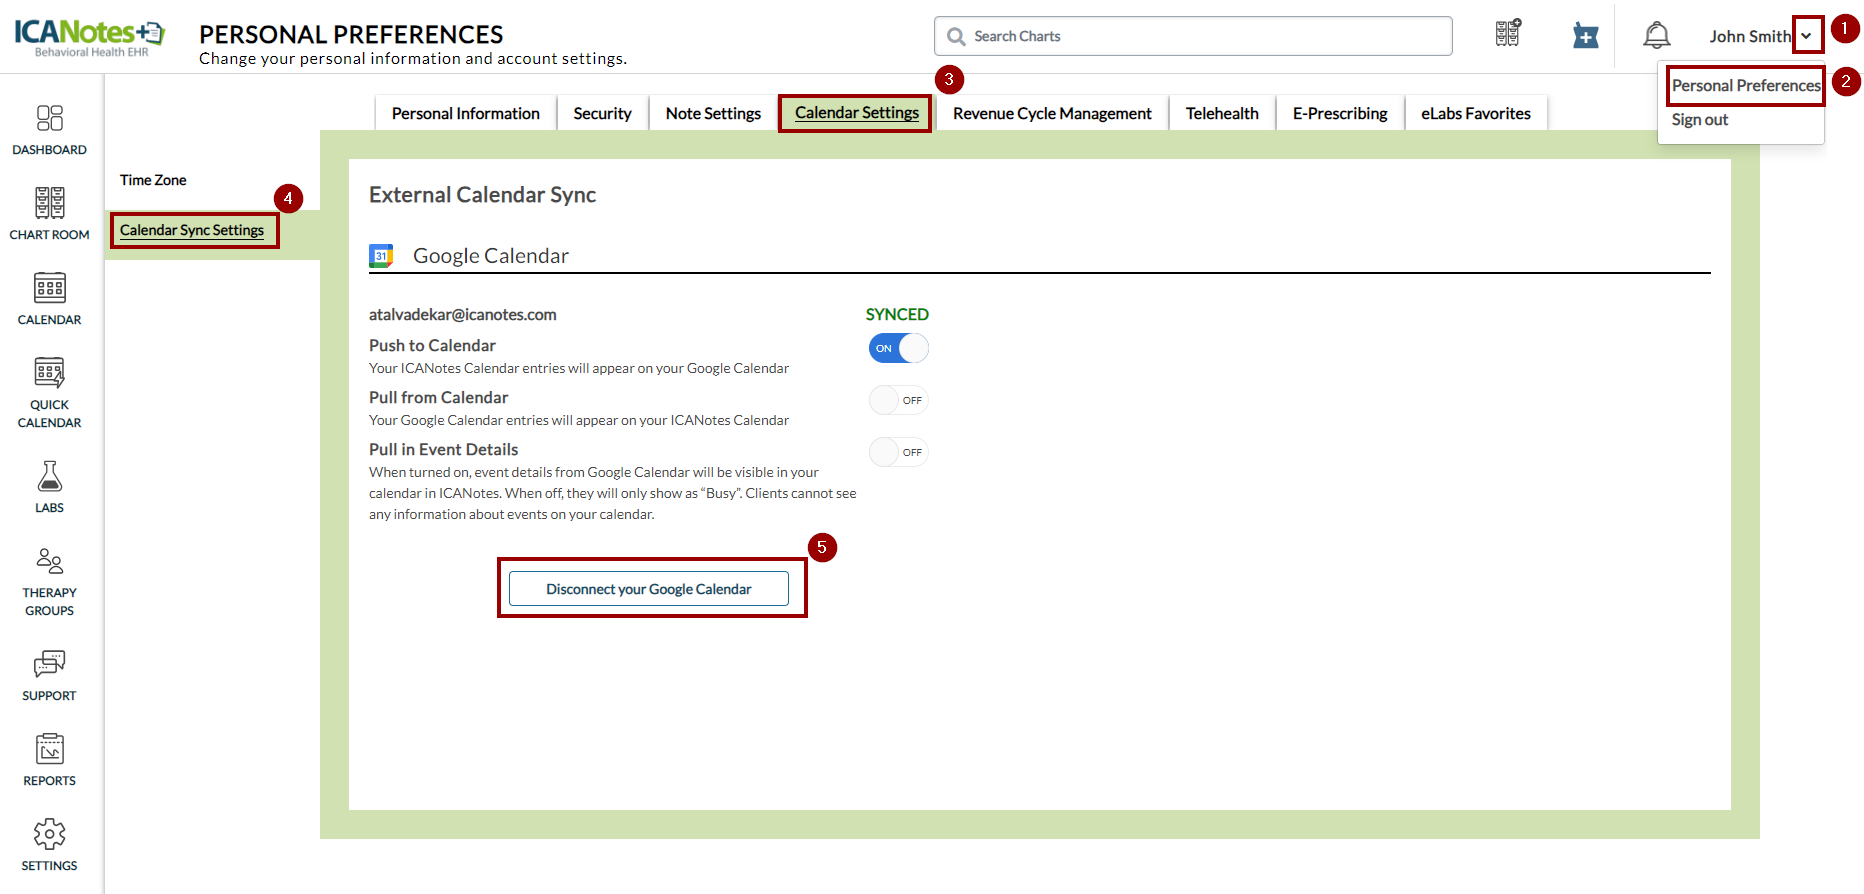Turn off the Push to Calendar toggle
1864x894 pixels.
(x=898, y=348)
